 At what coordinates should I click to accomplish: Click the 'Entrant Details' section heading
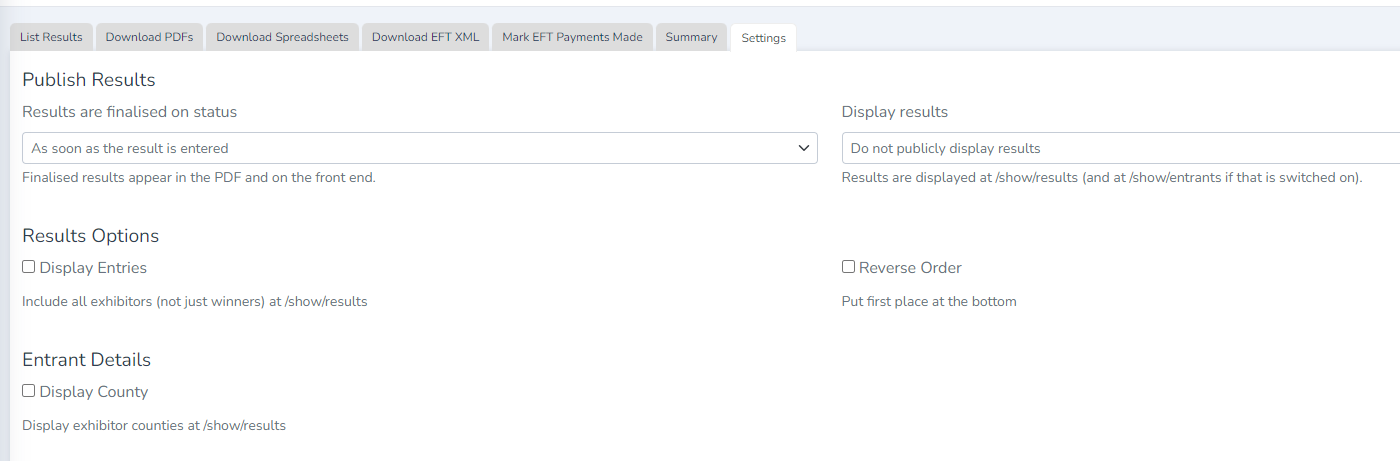tap(86, 360)
